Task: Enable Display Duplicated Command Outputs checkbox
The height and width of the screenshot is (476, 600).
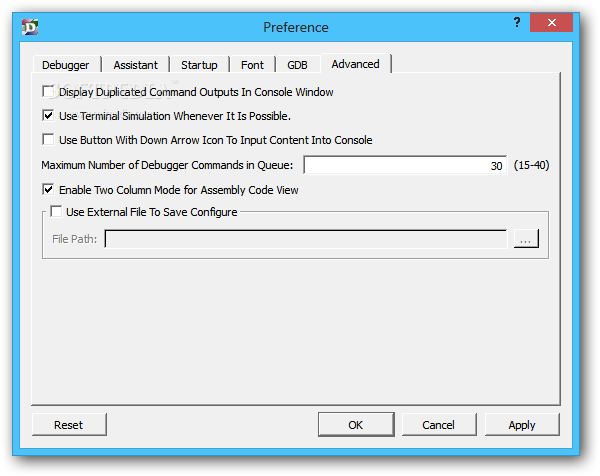Action: click(48, 92)
